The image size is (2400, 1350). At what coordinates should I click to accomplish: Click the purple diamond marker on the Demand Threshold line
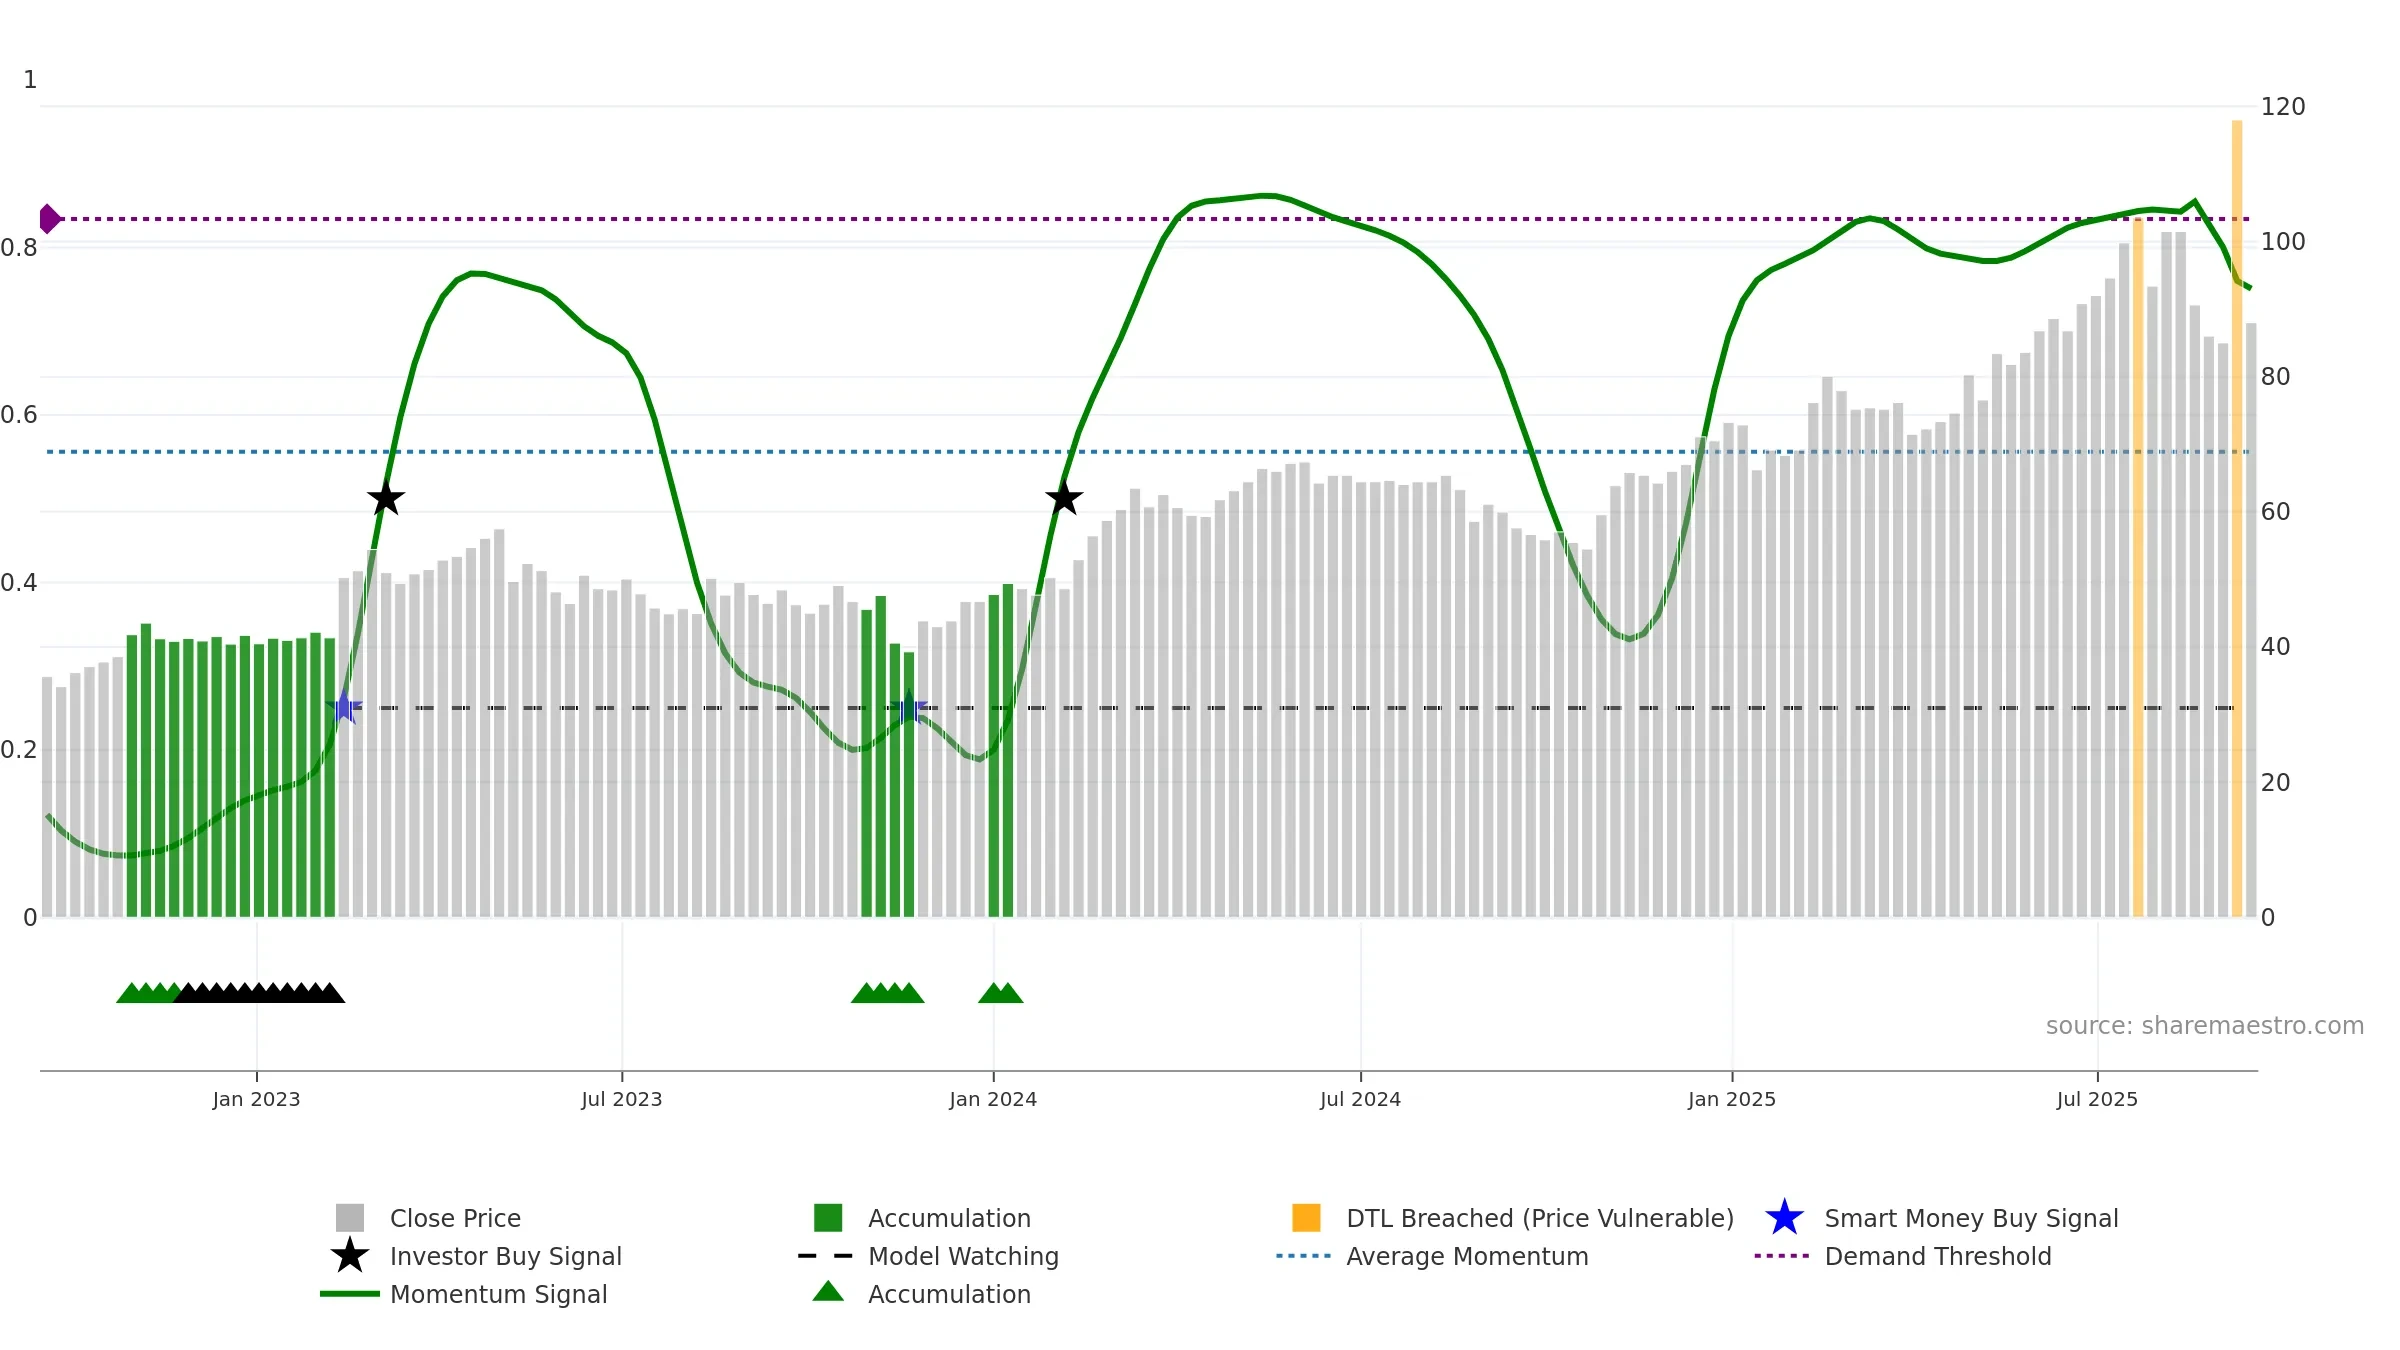(x=48, y=219)
